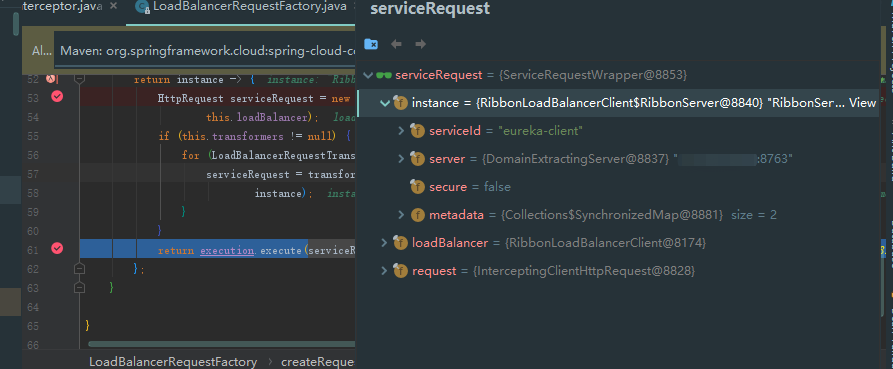Collapse the serviceRequest root node
Viewport: 893px width, 369px height.
point(368,75)
